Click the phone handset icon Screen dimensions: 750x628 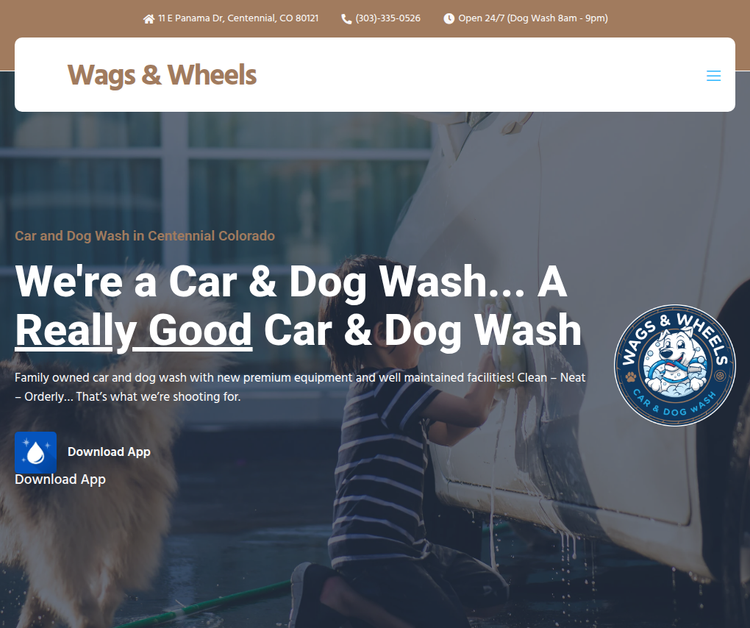click(346, 19)
